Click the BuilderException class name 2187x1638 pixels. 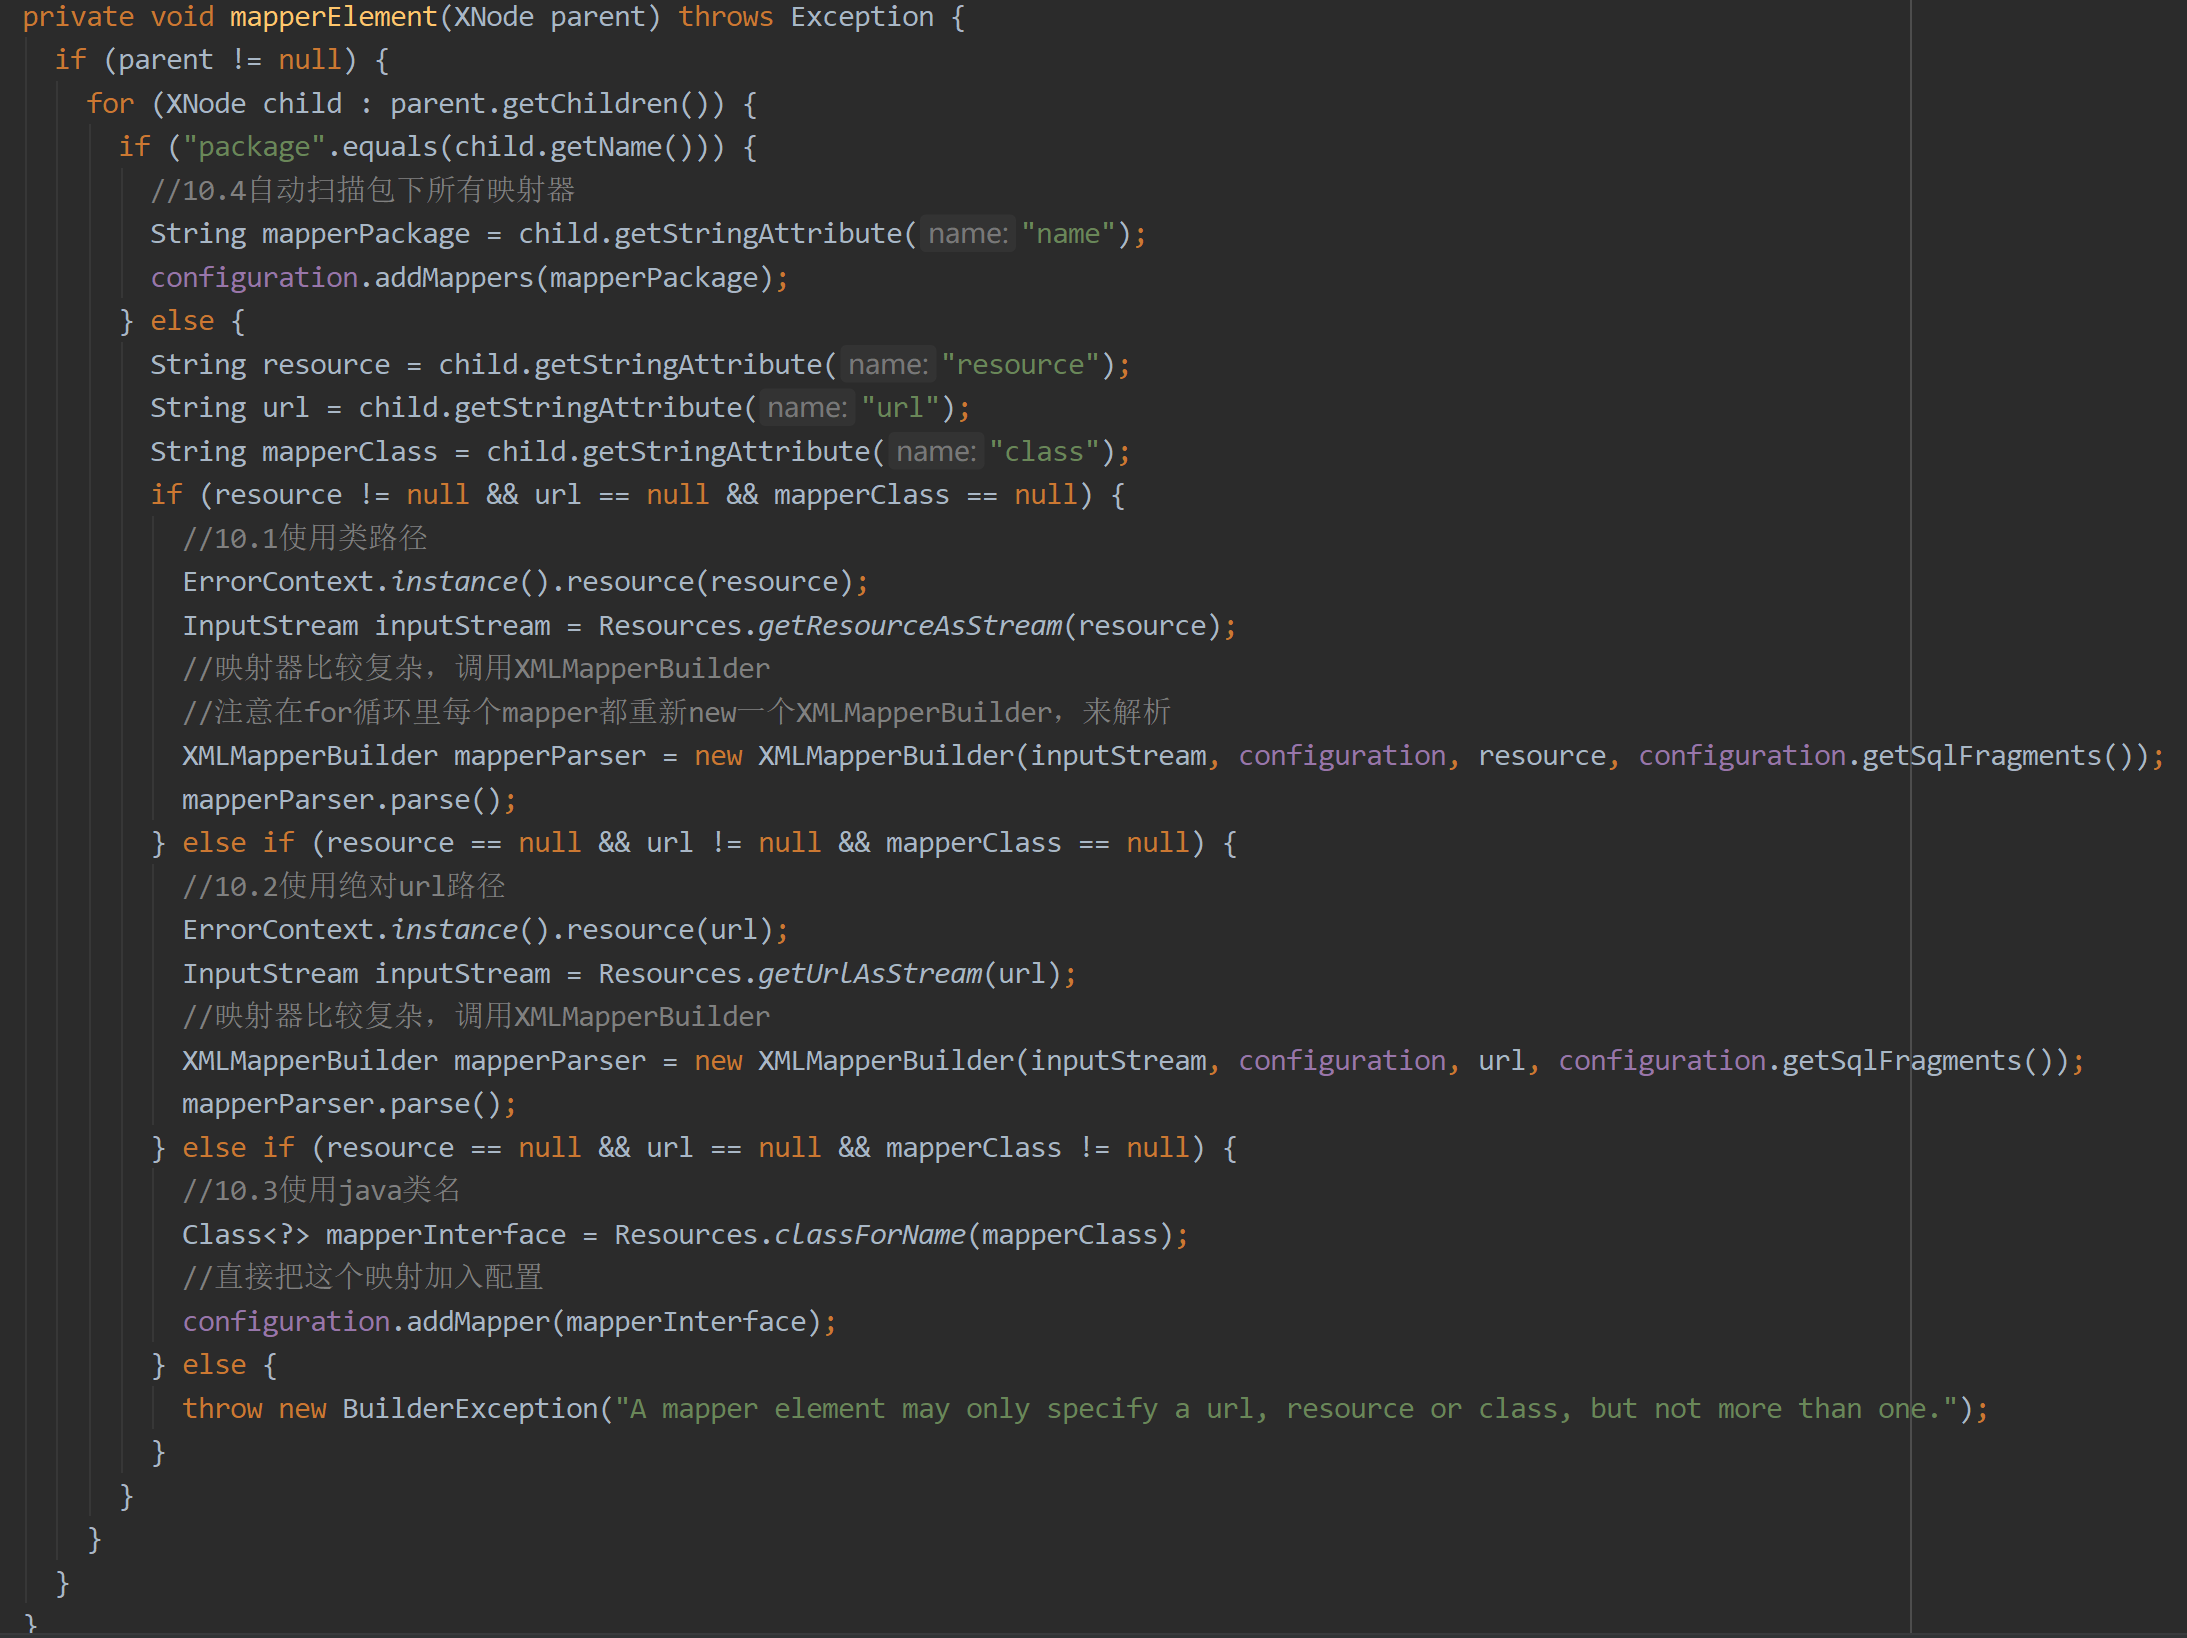point(469,1409)
